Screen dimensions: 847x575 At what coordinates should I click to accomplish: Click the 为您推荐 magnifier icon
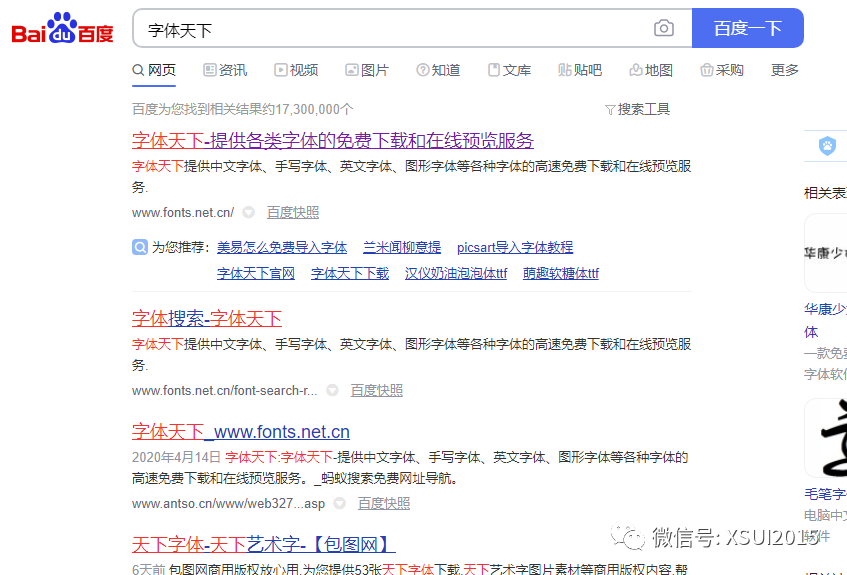(x=140, y=248)
